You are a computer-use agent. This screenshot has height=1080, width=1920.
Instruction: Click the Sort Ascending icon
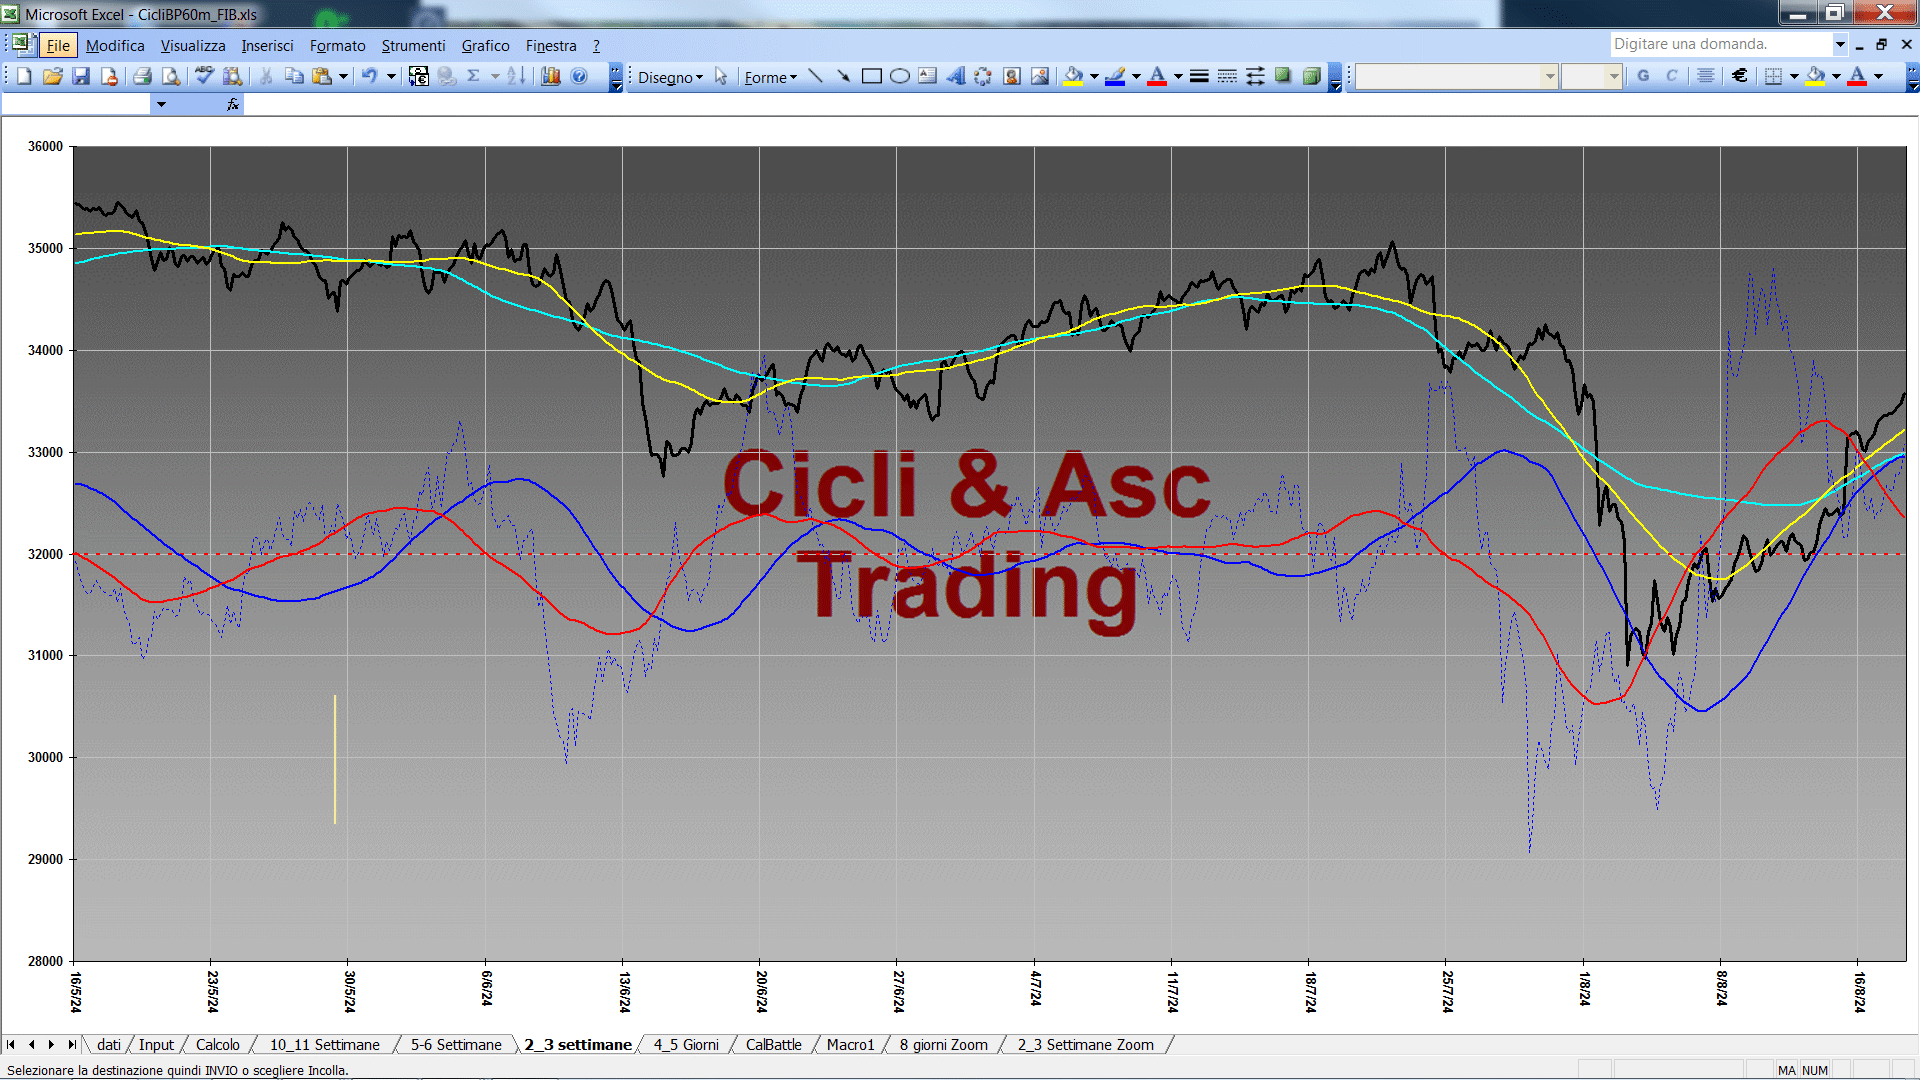(516, 76)
